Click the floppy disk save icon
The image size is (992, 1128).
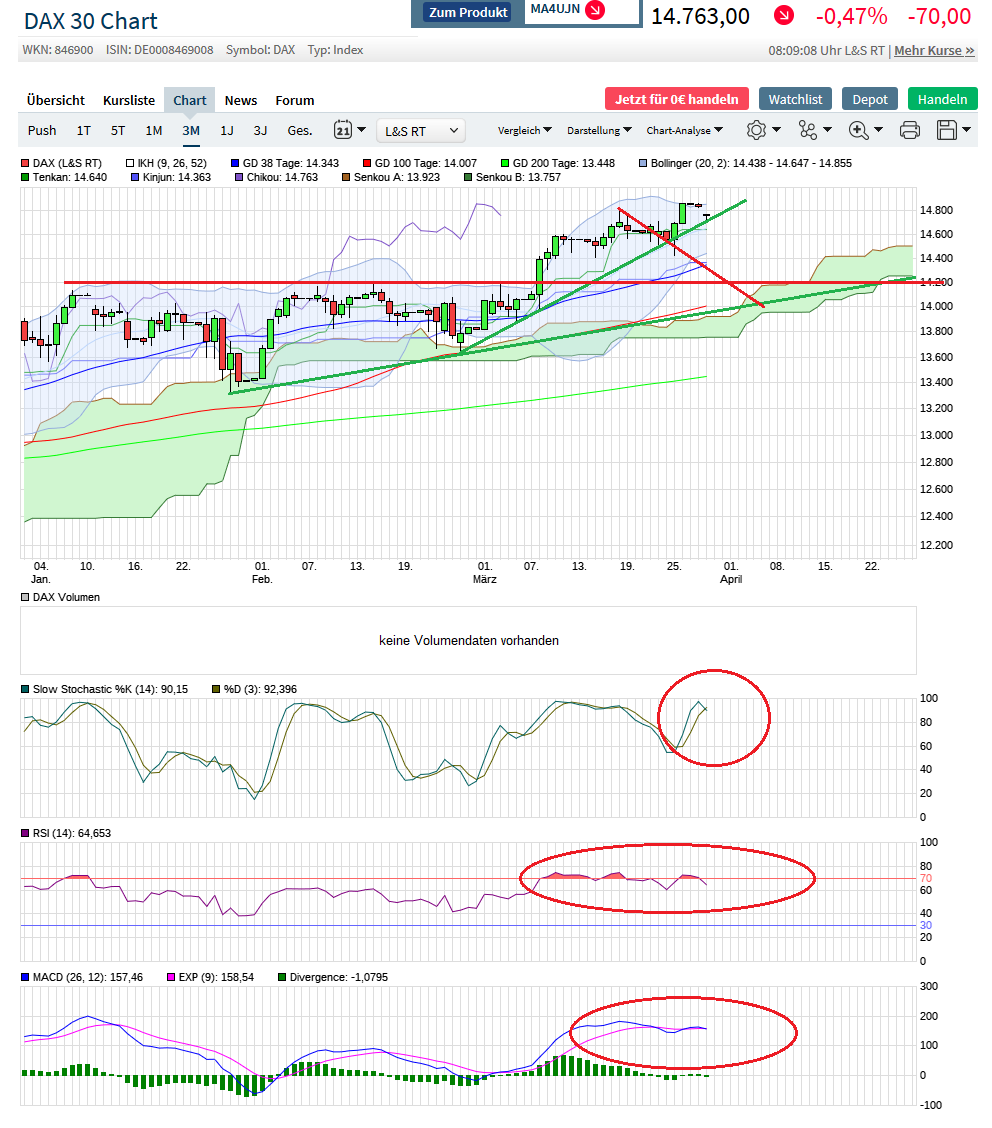(x=947, y=130)
